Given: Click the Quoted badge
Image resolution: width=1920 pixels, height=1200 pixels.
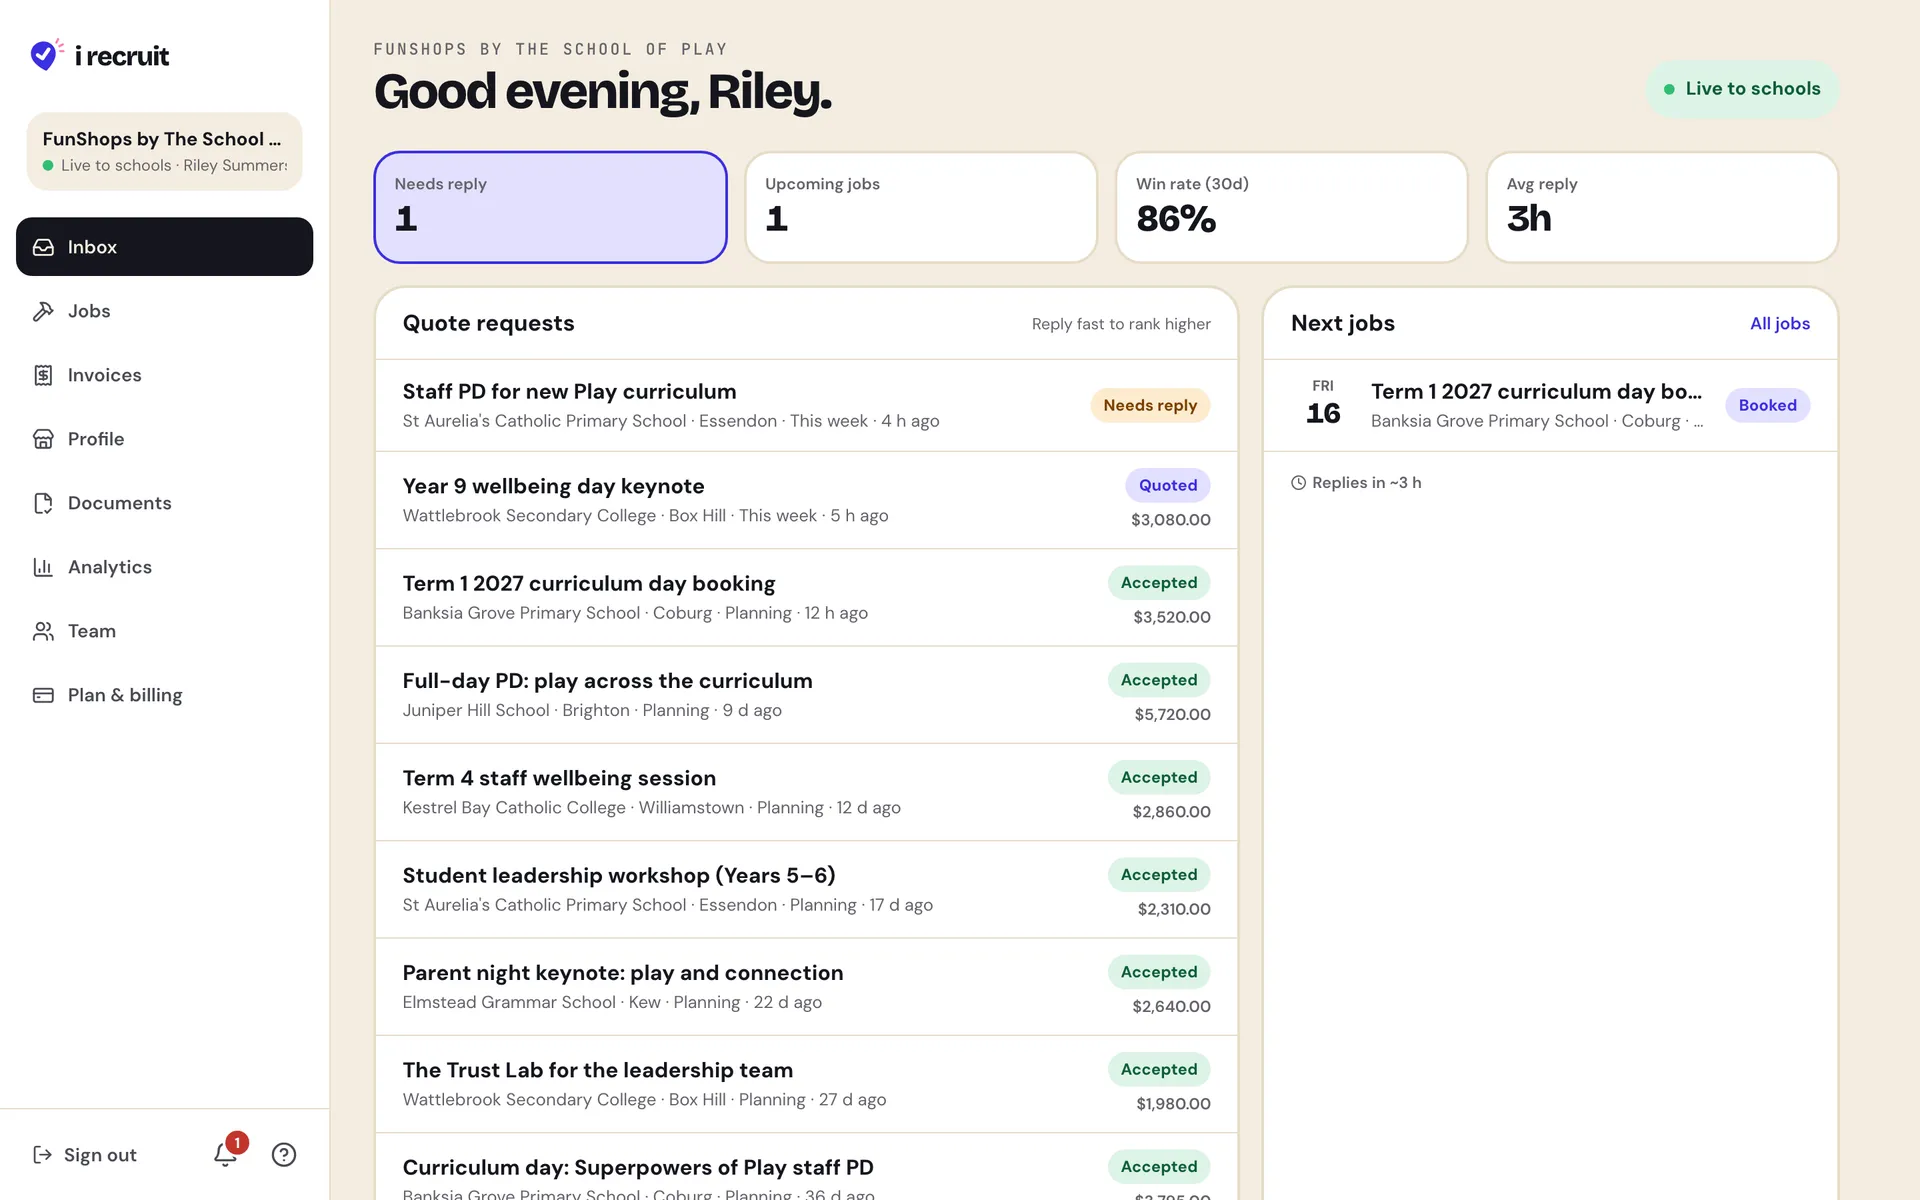Looking at the screenshot, I should (1167, 485).
